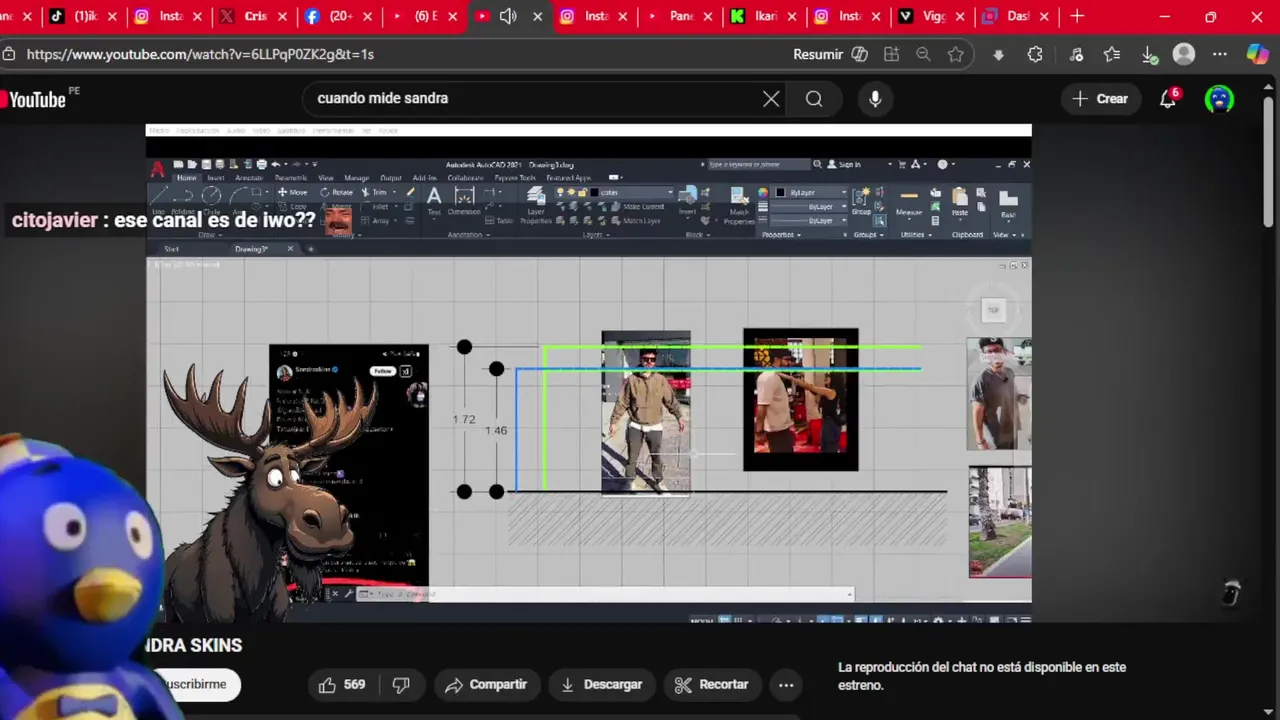Open more video actions (three dots)
Screen dimensions: 1280x720
pos(786,685)
